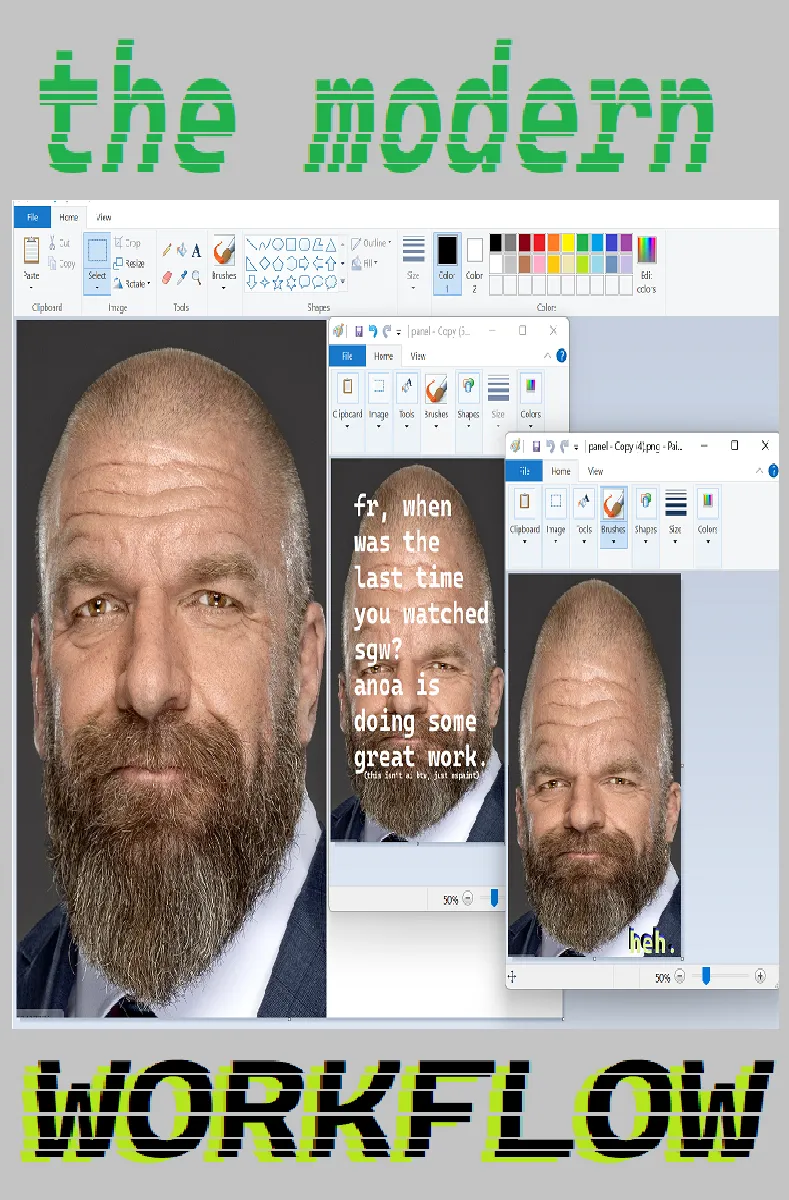Pick the red swatch in the color palette

click(x=539, y=243)
